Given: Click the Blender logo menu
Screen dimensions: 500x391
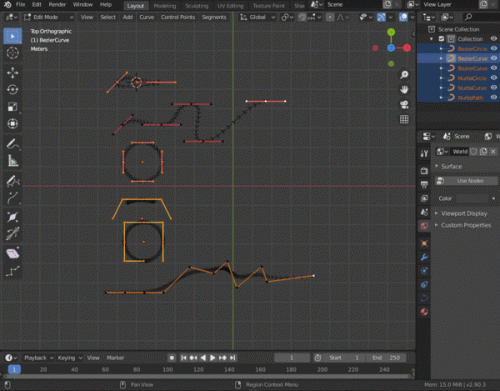Looking at the screenshot, I should pos(8,5).
